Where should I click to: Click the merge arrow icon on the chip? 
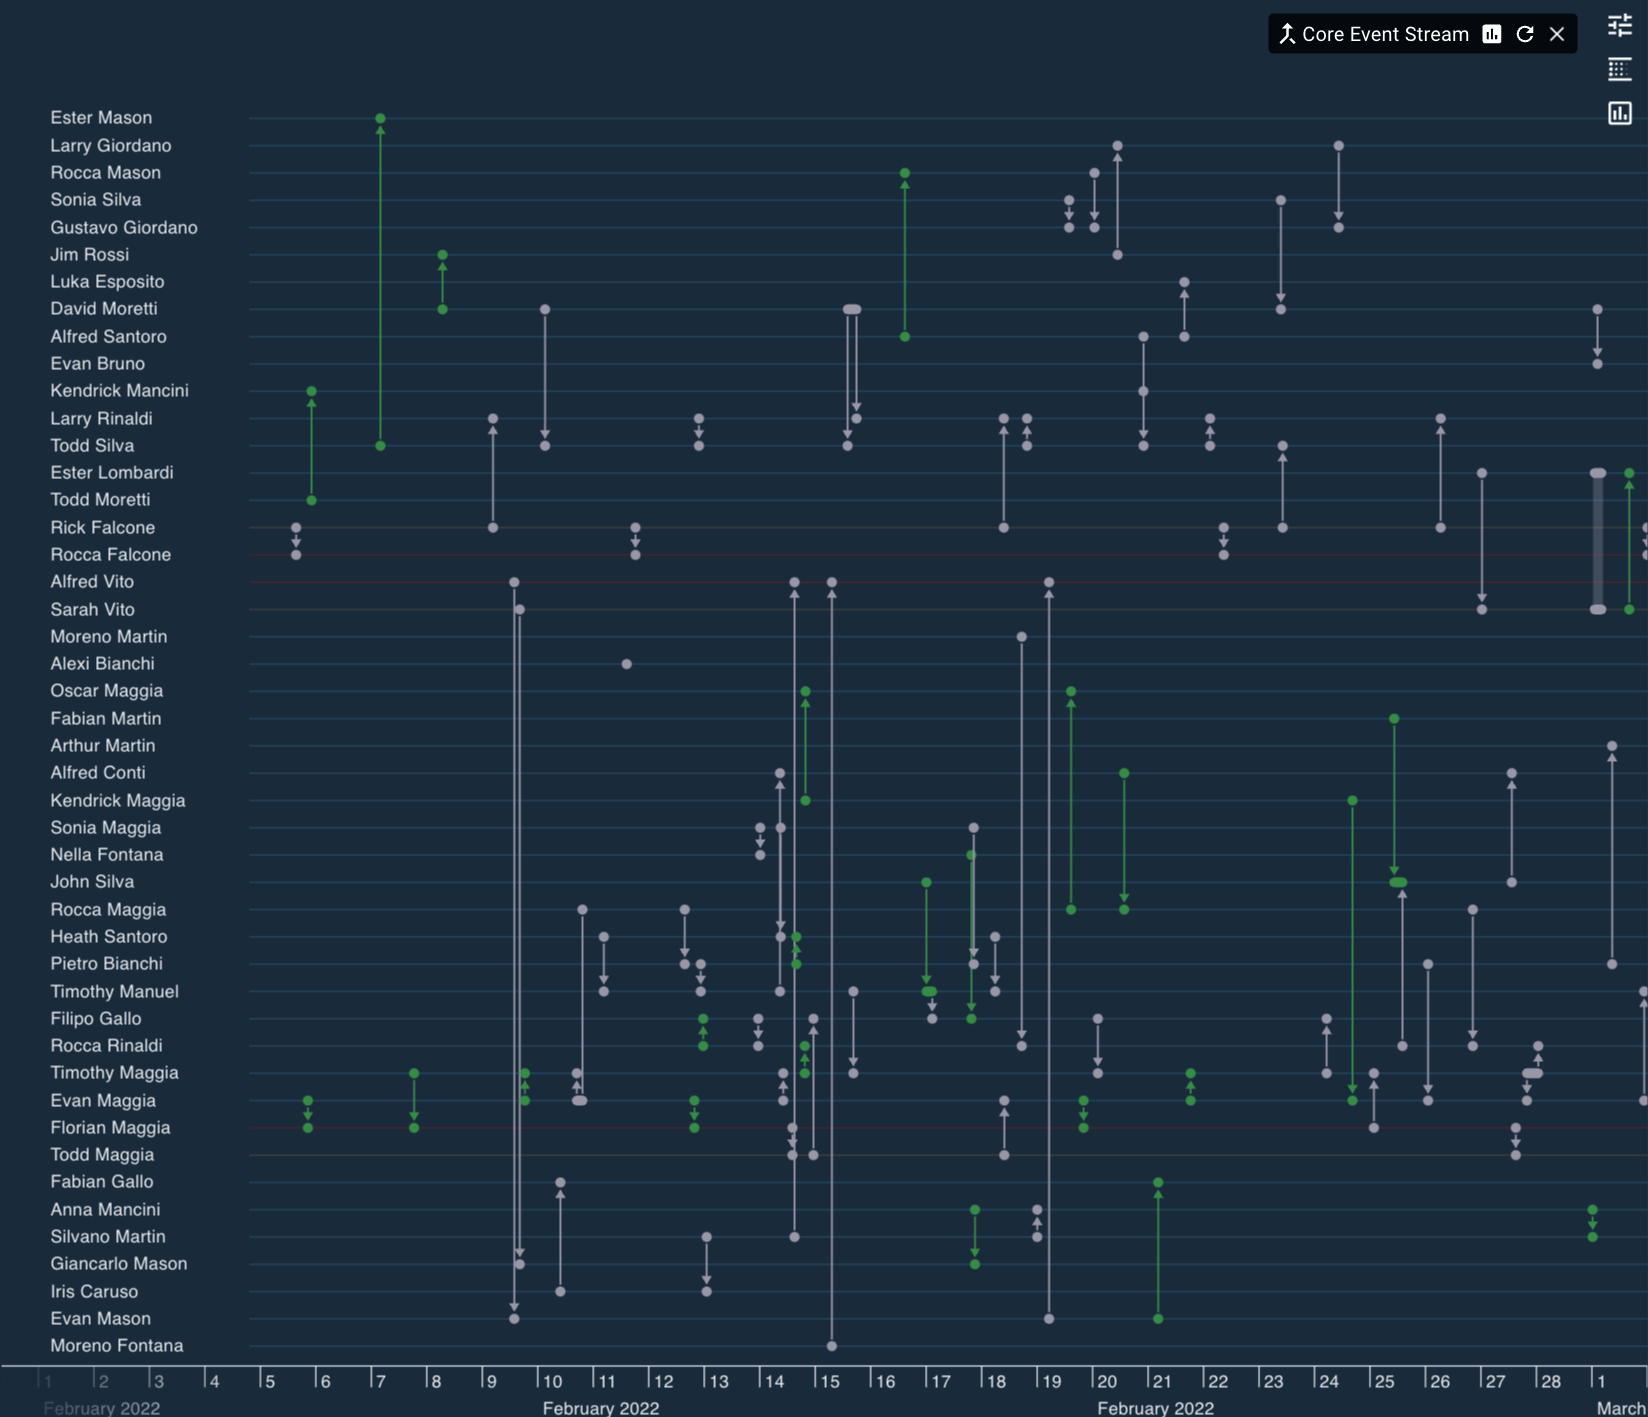(1289, 33)
